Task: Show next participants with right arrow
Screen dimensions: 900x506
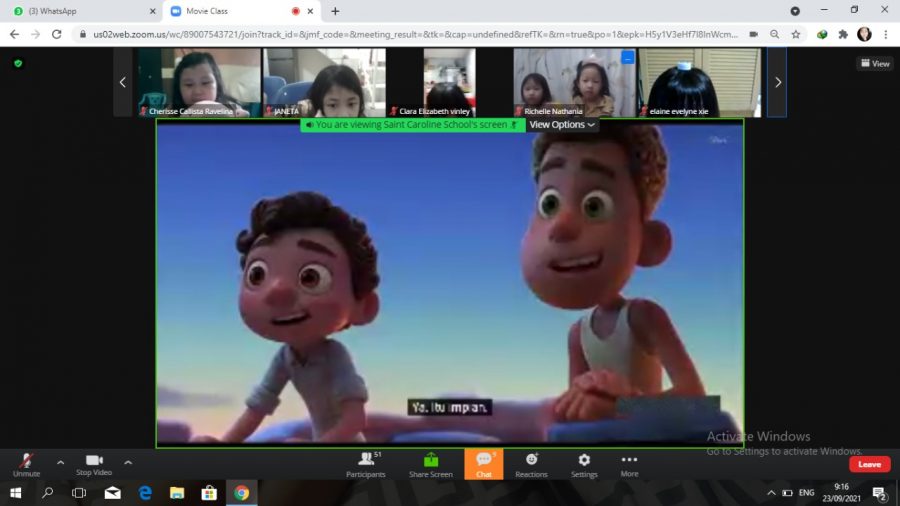Action: [x=777, y=82]
